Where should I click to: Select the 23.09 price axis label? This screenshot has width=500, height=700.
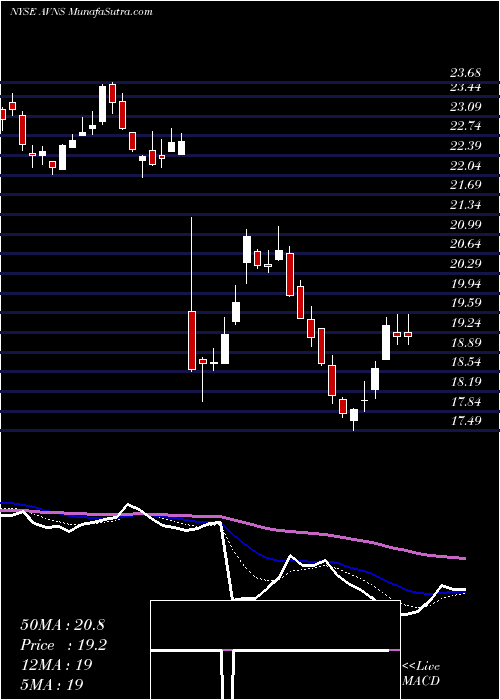click(x=466, y=107)
